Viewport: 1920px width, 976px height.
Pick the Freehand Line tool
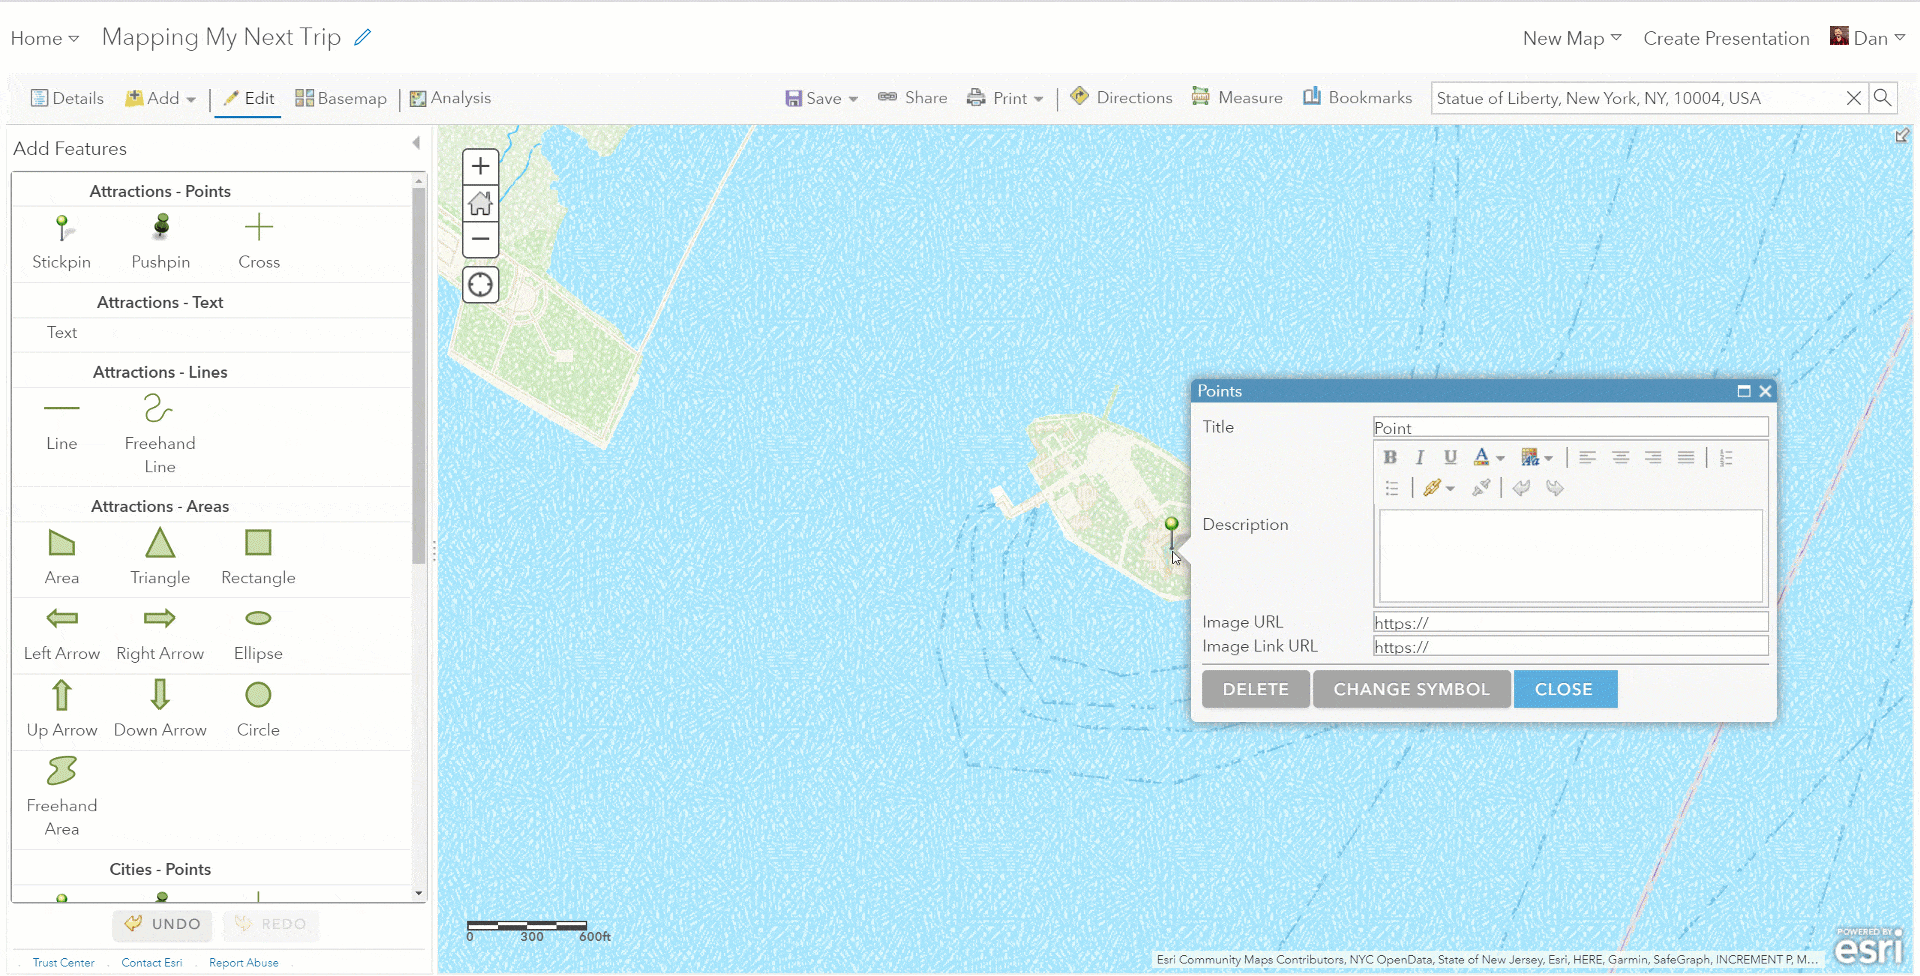tap(160, 433)
